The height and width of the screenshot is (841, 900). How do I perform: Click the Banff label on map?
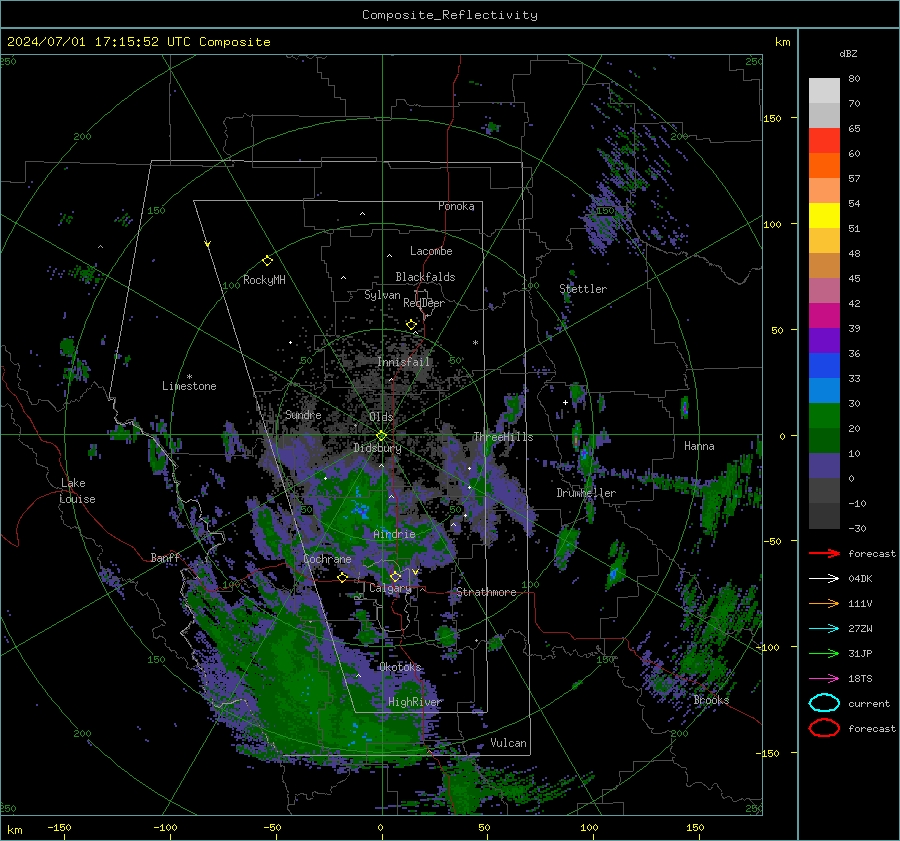165,557
